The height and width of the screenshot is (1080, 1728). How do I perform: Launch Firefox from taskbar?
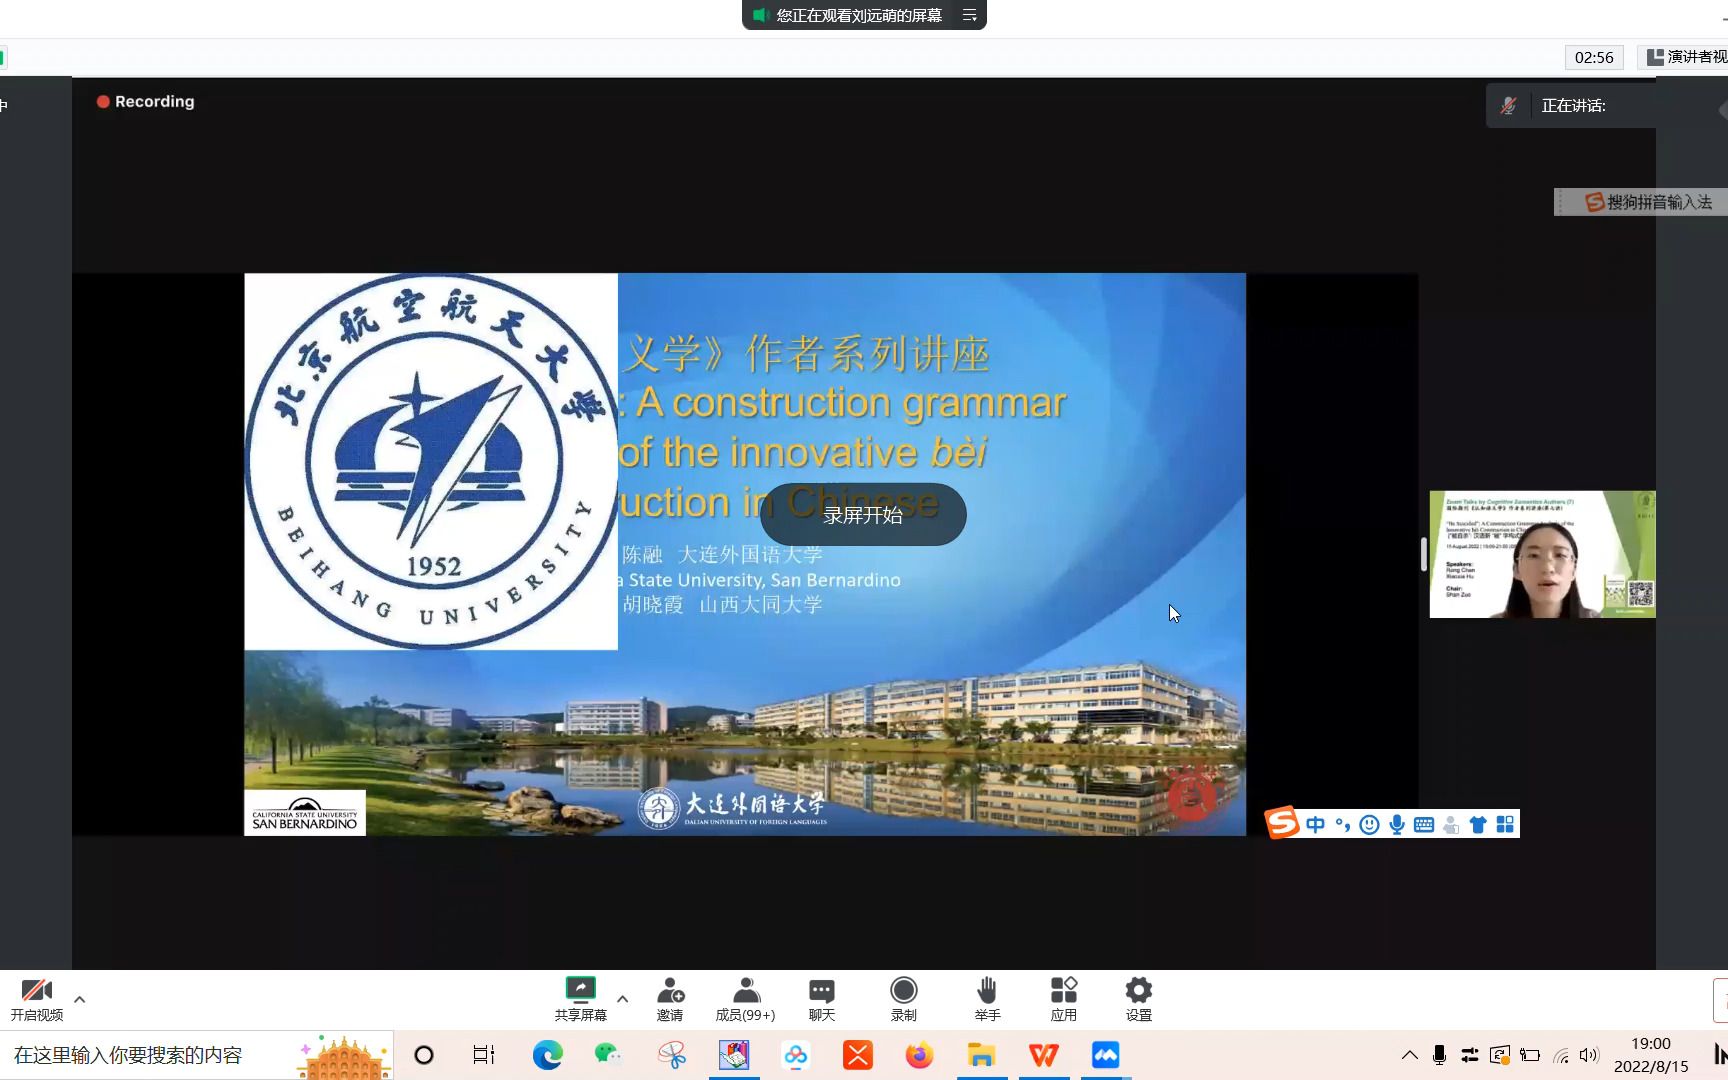point(919,1055)
